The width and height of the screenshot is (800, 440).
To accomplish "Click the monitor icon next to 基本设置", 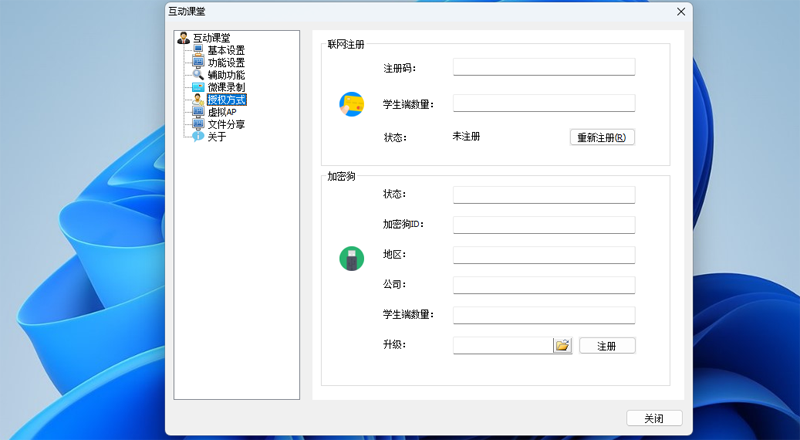I will coord(198,50).
